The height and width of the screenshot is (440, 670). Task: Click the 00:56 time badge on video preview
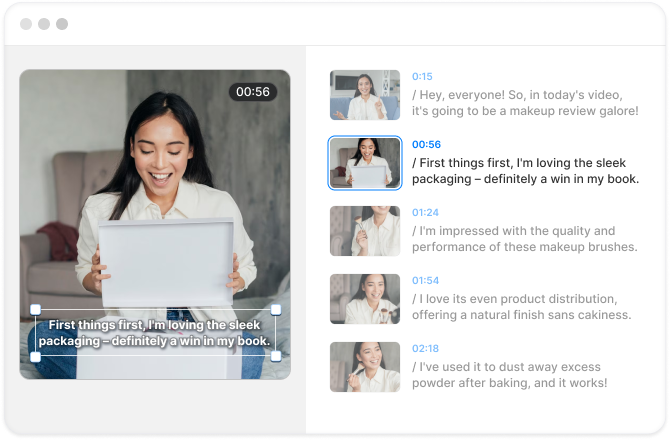[x=253, y=92]
